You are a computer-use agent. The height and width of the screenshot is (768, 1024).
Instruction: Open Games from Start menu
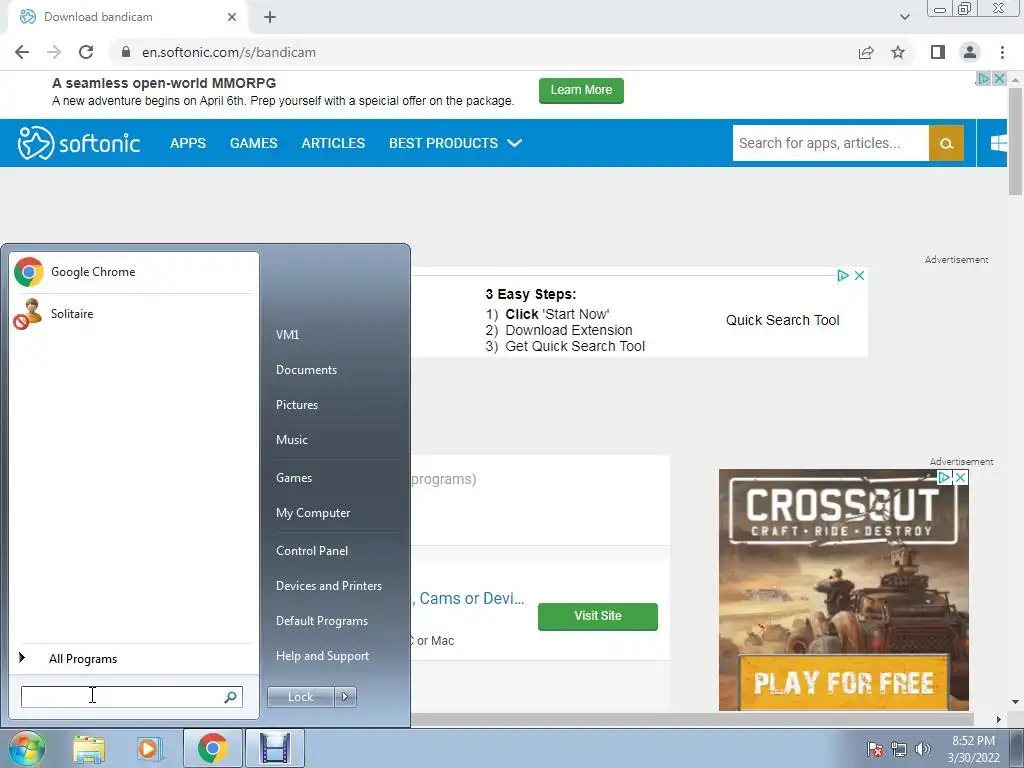(294, 477)
